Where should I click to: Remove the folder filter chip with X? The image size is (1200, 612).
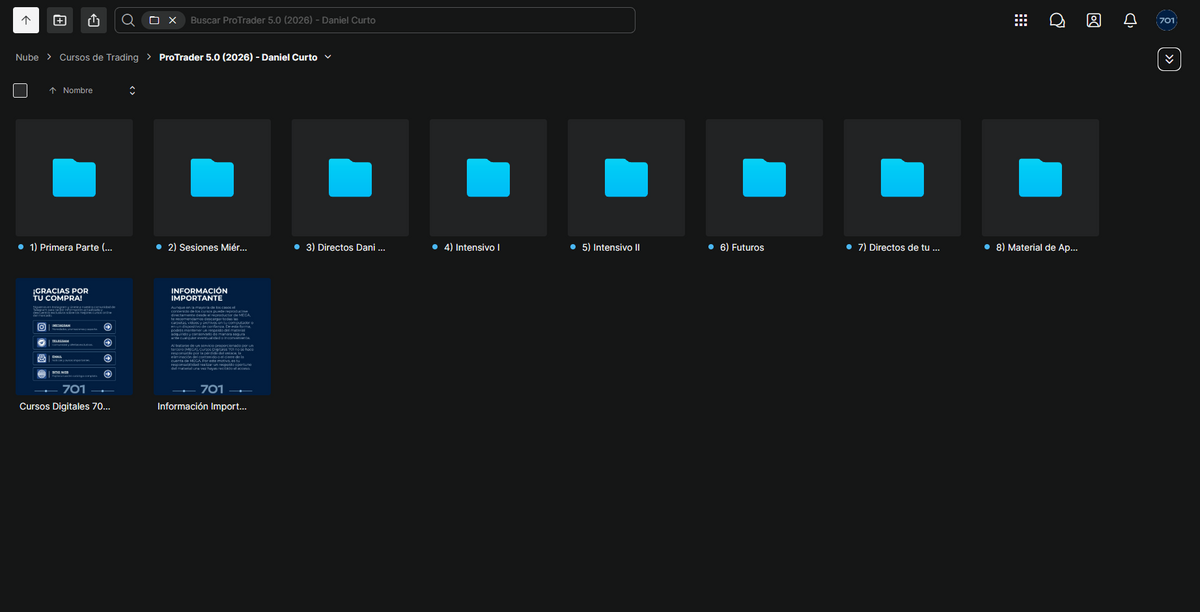click(172, 20)
